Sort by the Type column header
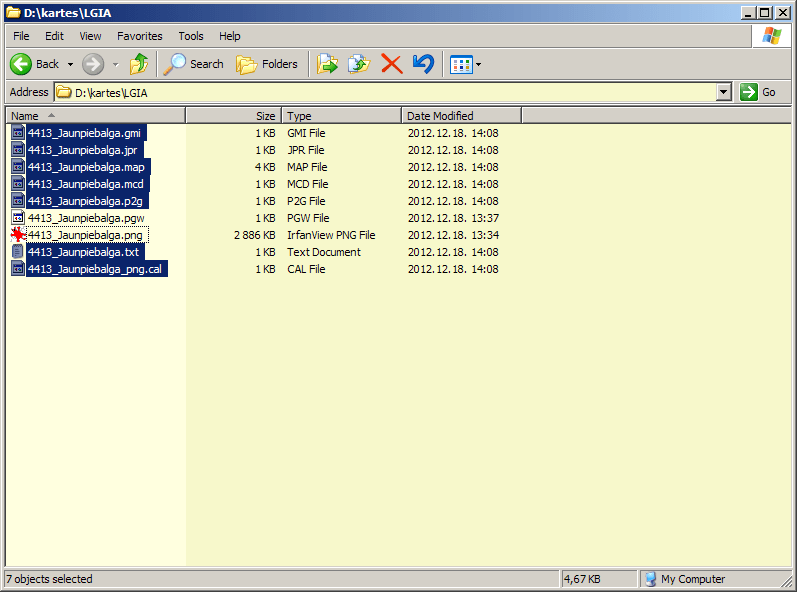Viewport: 797px width, 592px height. point(342,116)
